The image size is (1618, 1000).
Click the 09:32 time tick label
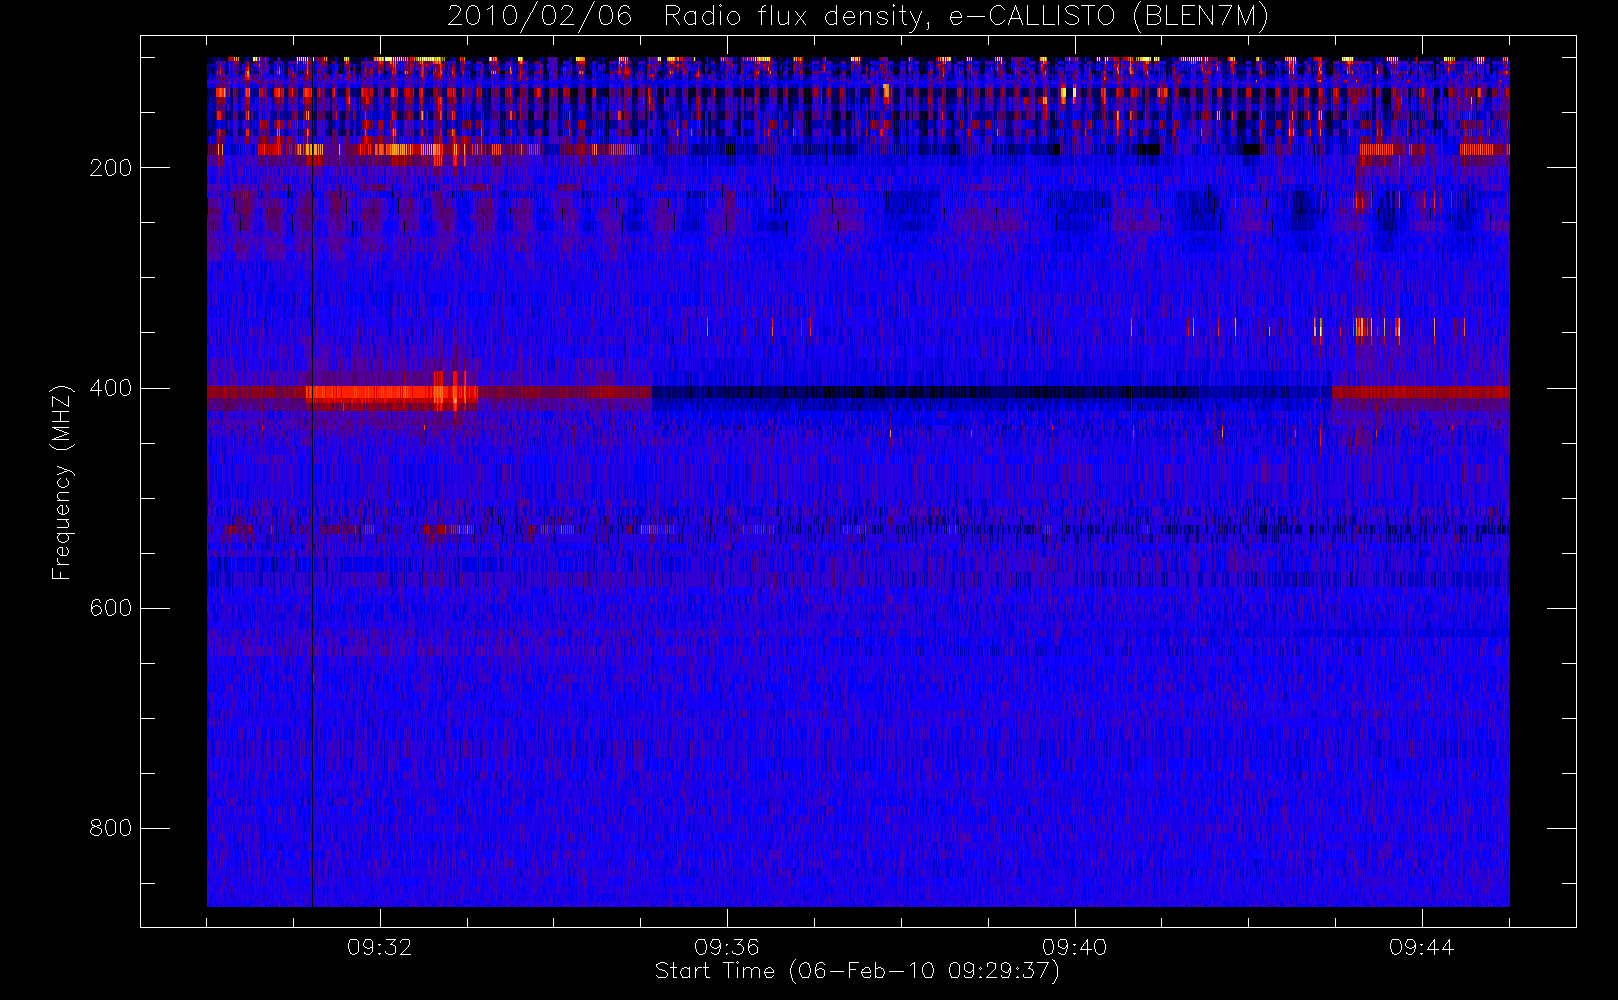pyautogui.click(x=380, y=947)
